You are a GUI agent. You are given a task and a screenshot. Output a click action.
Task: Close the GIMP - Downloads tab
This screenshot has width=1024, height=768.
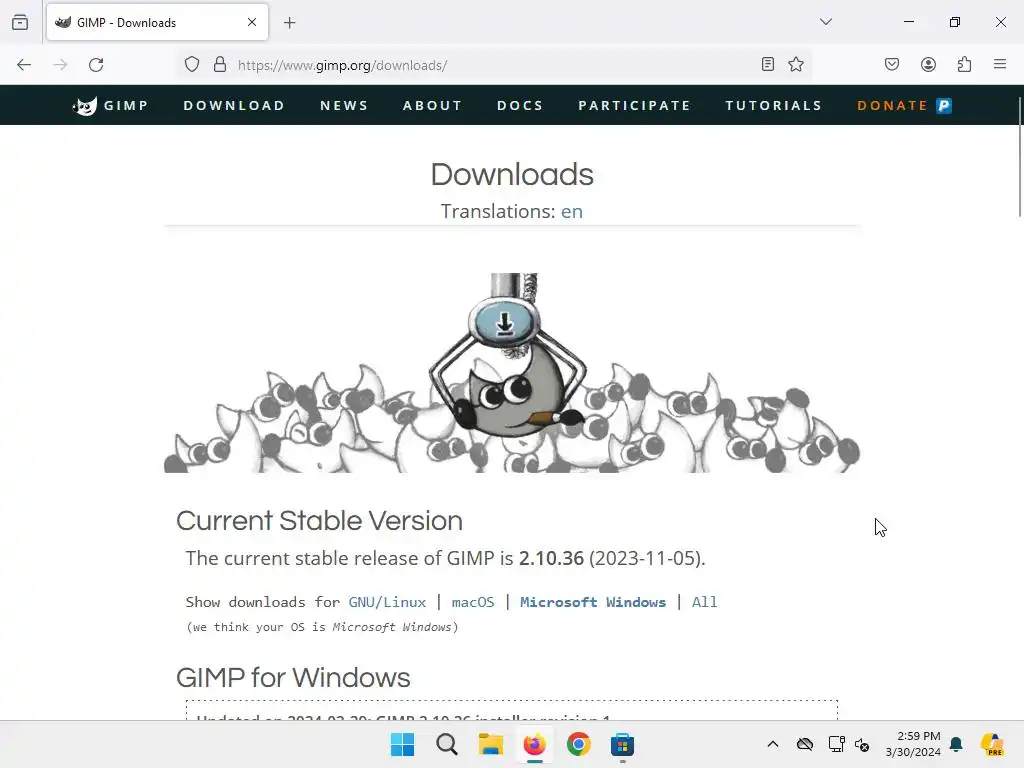(252, 22)
